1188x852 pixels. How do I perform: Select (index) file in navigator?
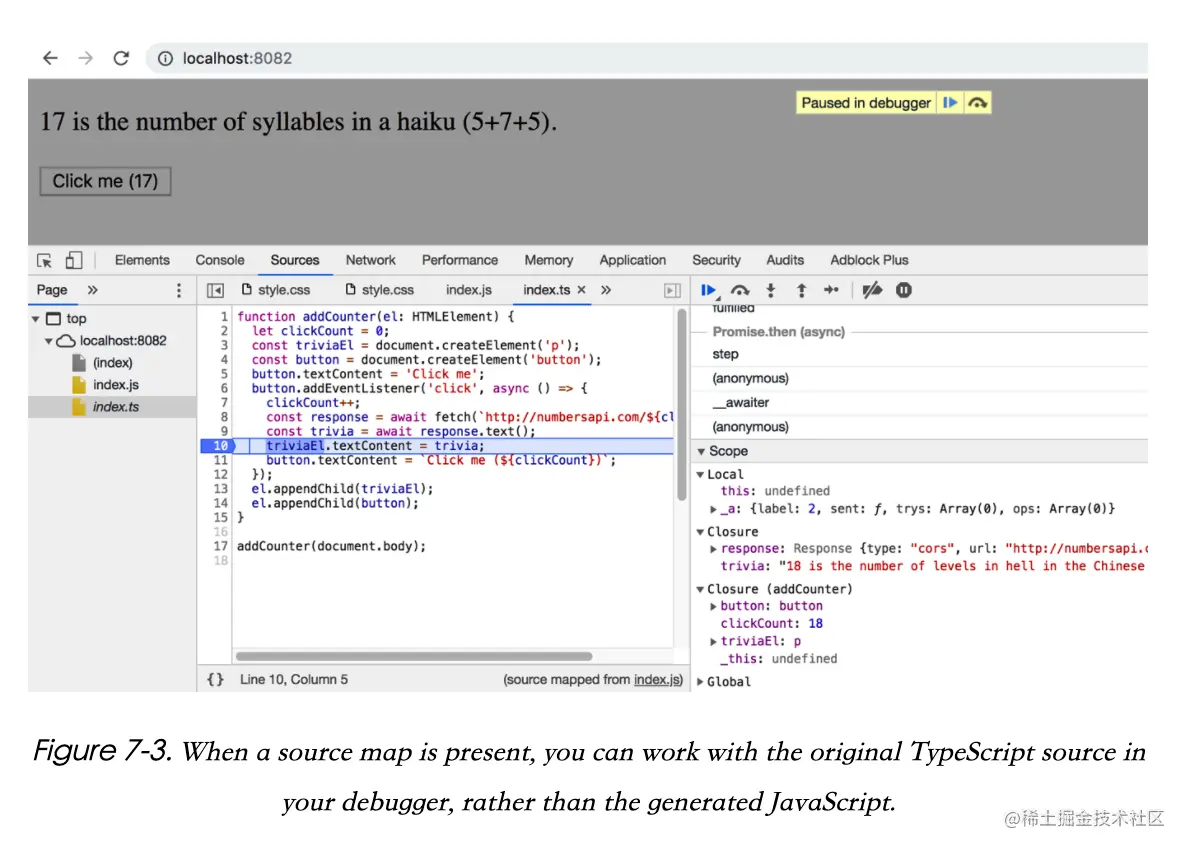pyautogui.click(x=112, y=363)
